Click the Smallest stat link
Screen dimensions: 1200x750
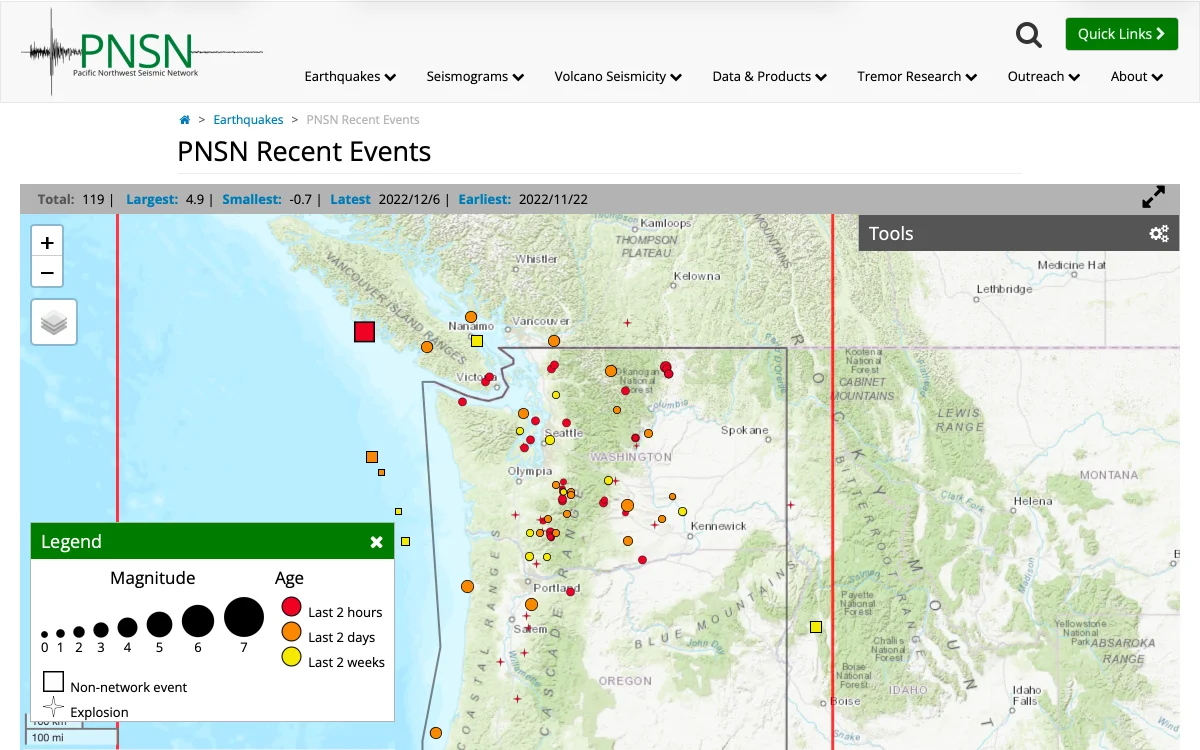[252, 199]
